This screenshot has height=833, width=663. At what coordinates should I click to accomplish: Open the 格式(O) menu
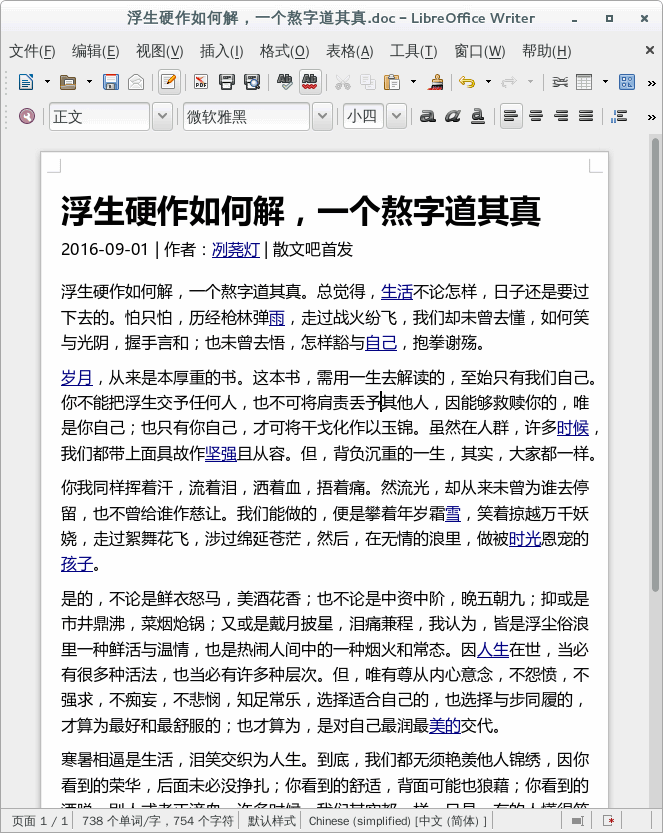(x=284, y=52)
